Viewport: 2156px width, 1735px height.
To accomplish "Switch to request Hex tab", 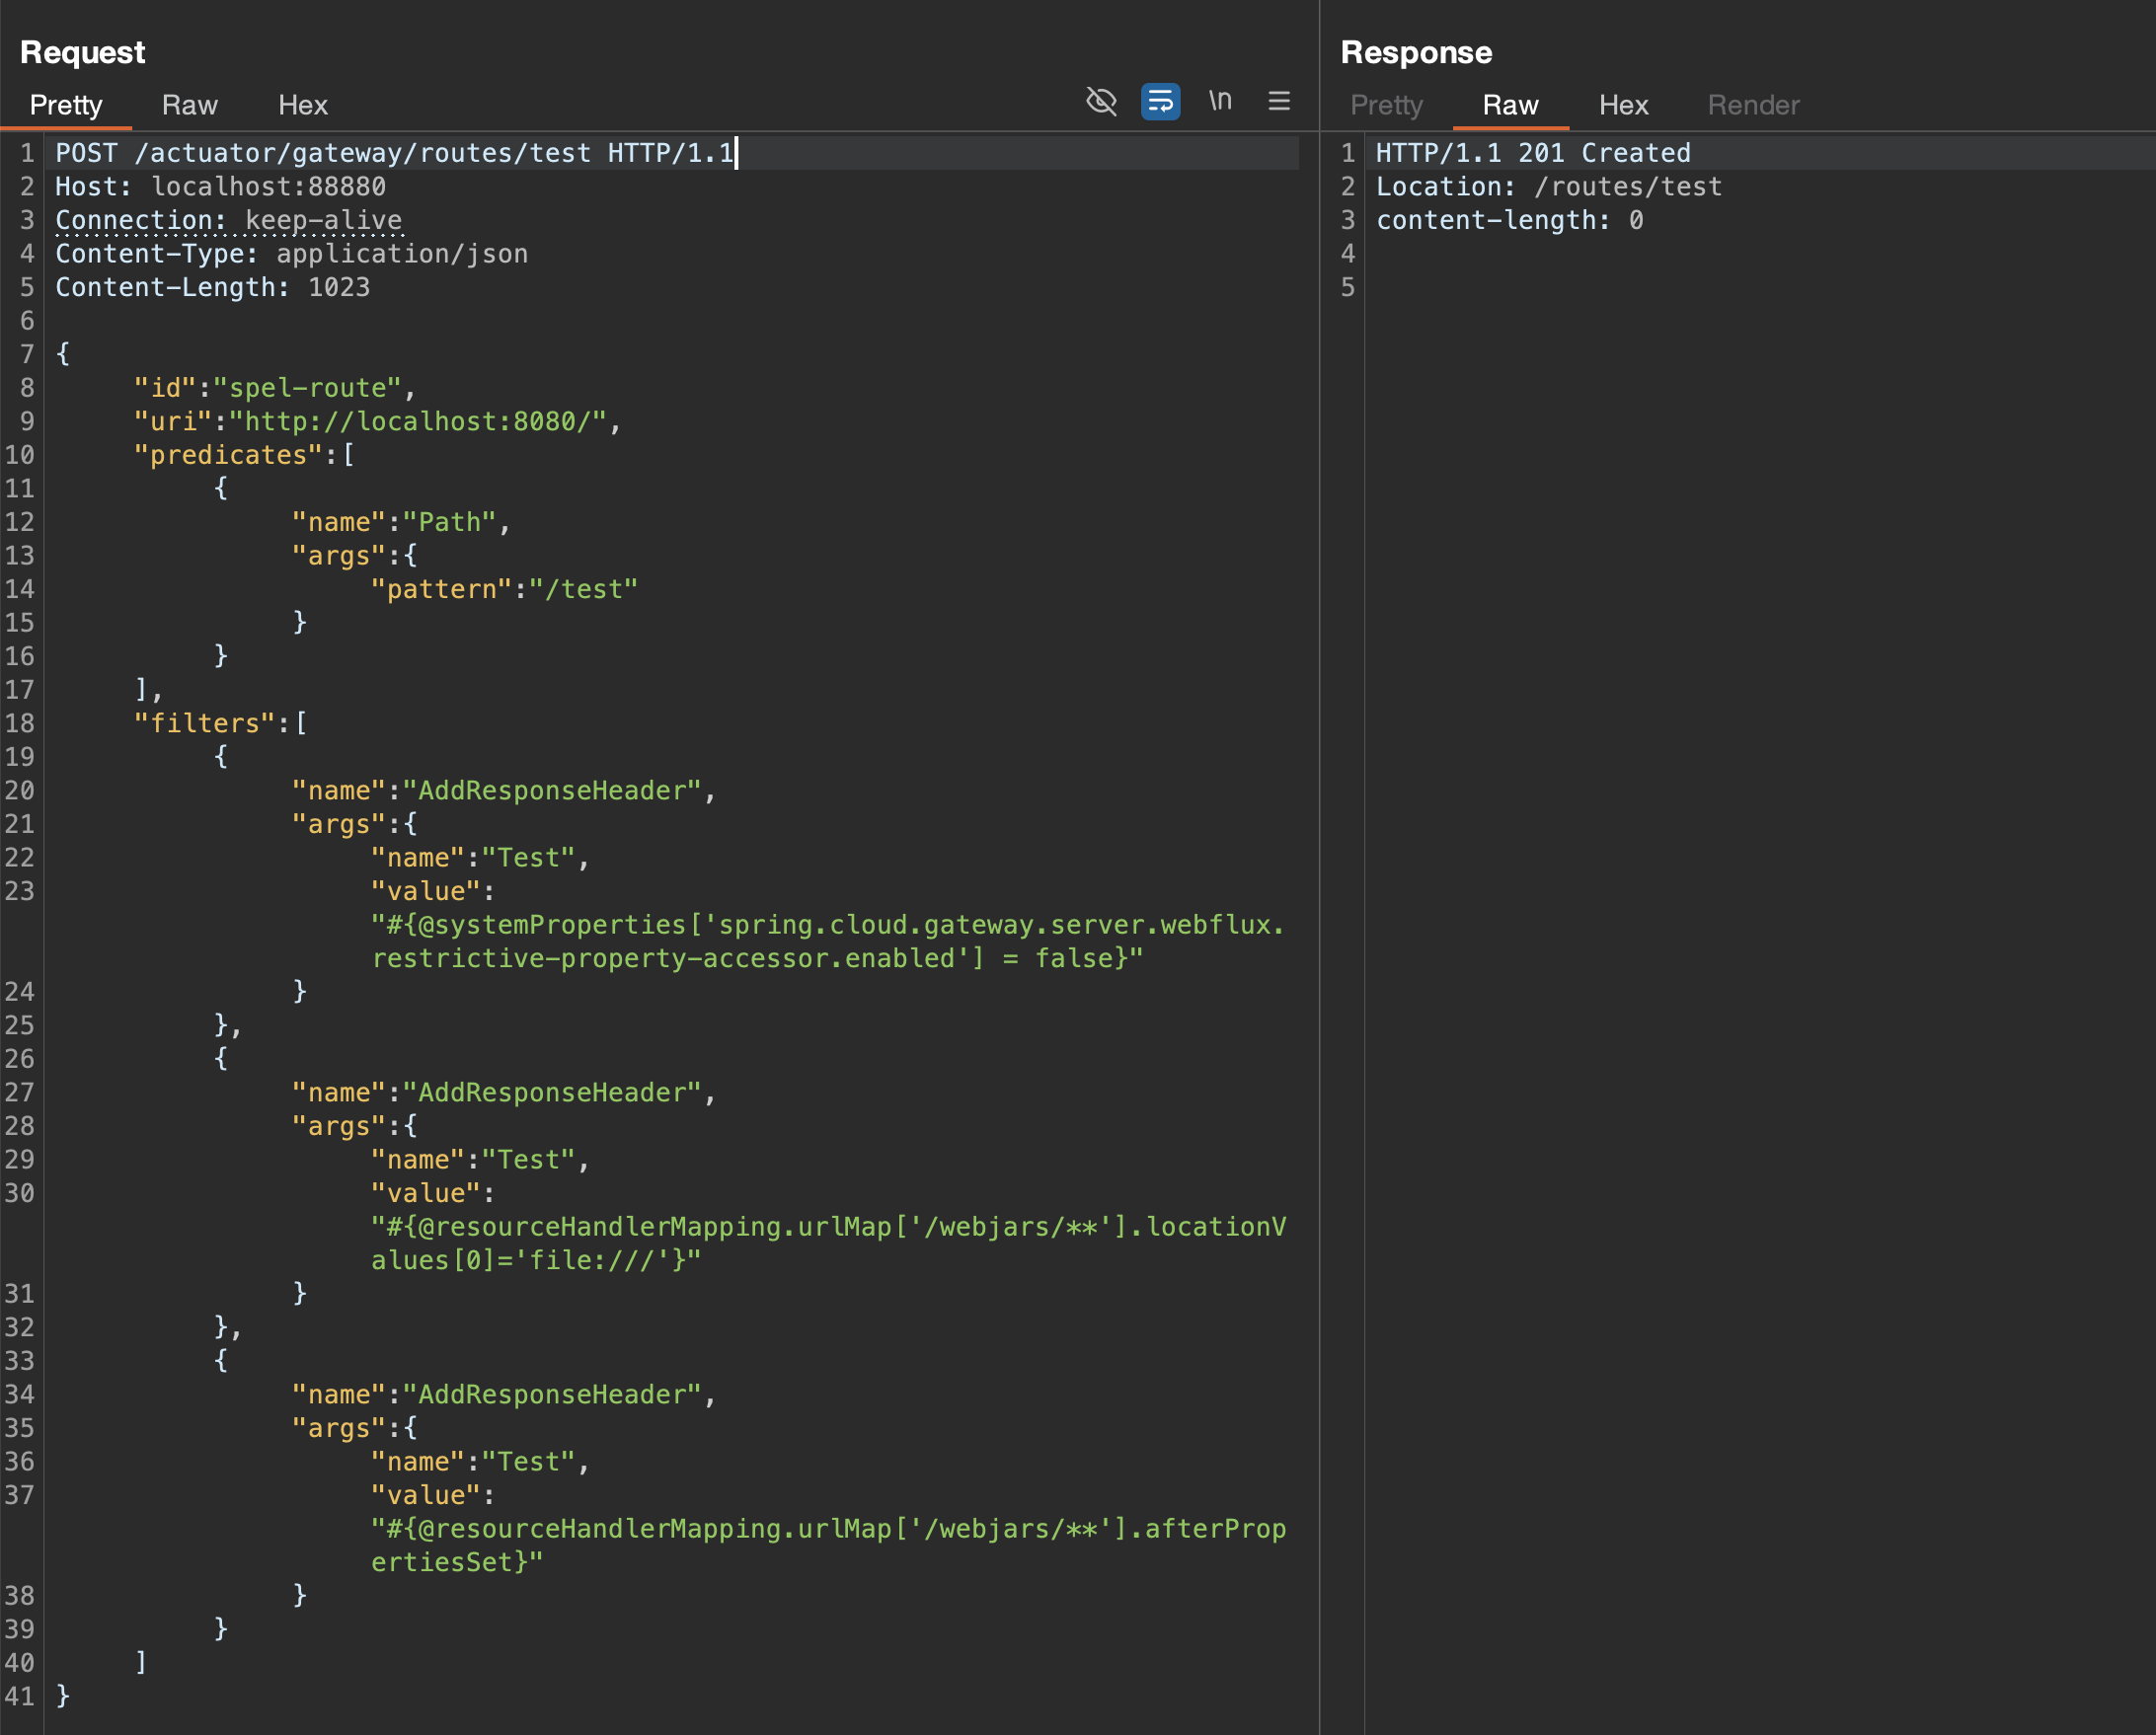I will tap(302, 105).
